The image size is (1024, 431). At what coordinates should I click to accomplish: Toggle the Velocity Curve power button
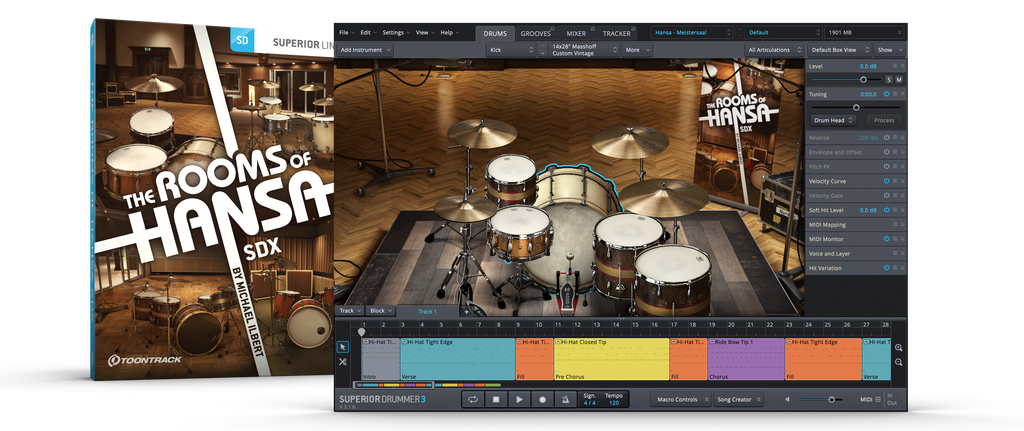[x=887, y=181]
